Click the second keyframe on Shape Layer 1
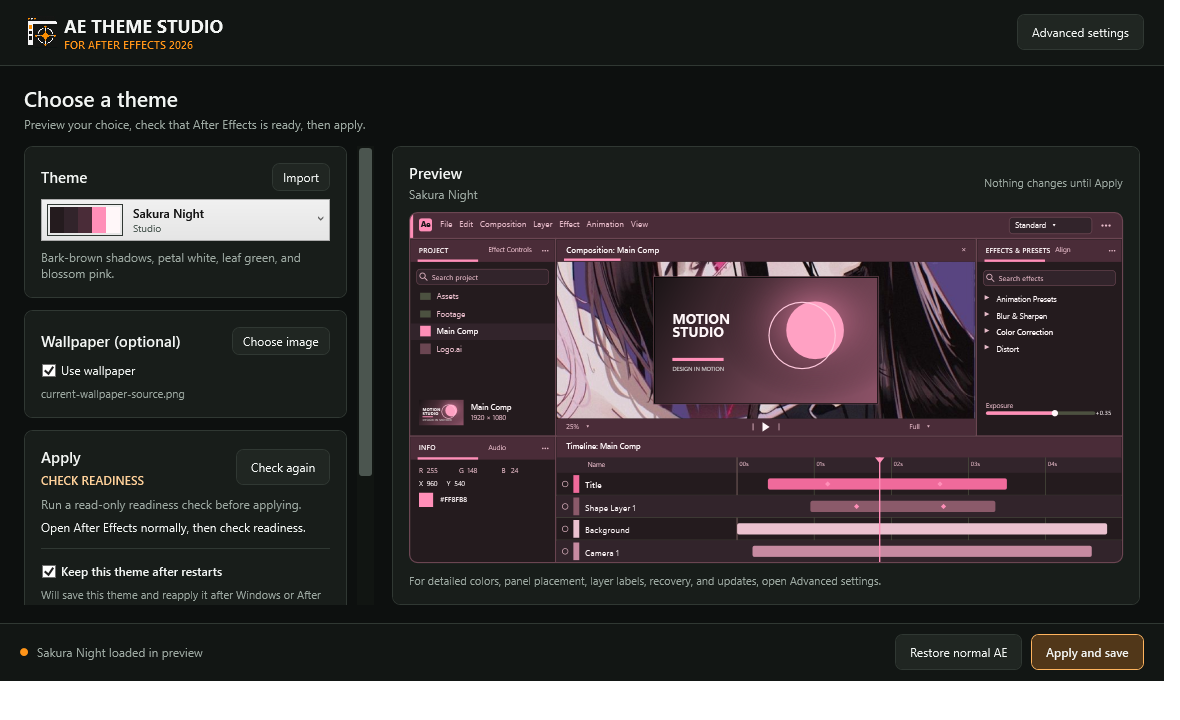Screen dimensions: 1180x720 tap(943, 506)
